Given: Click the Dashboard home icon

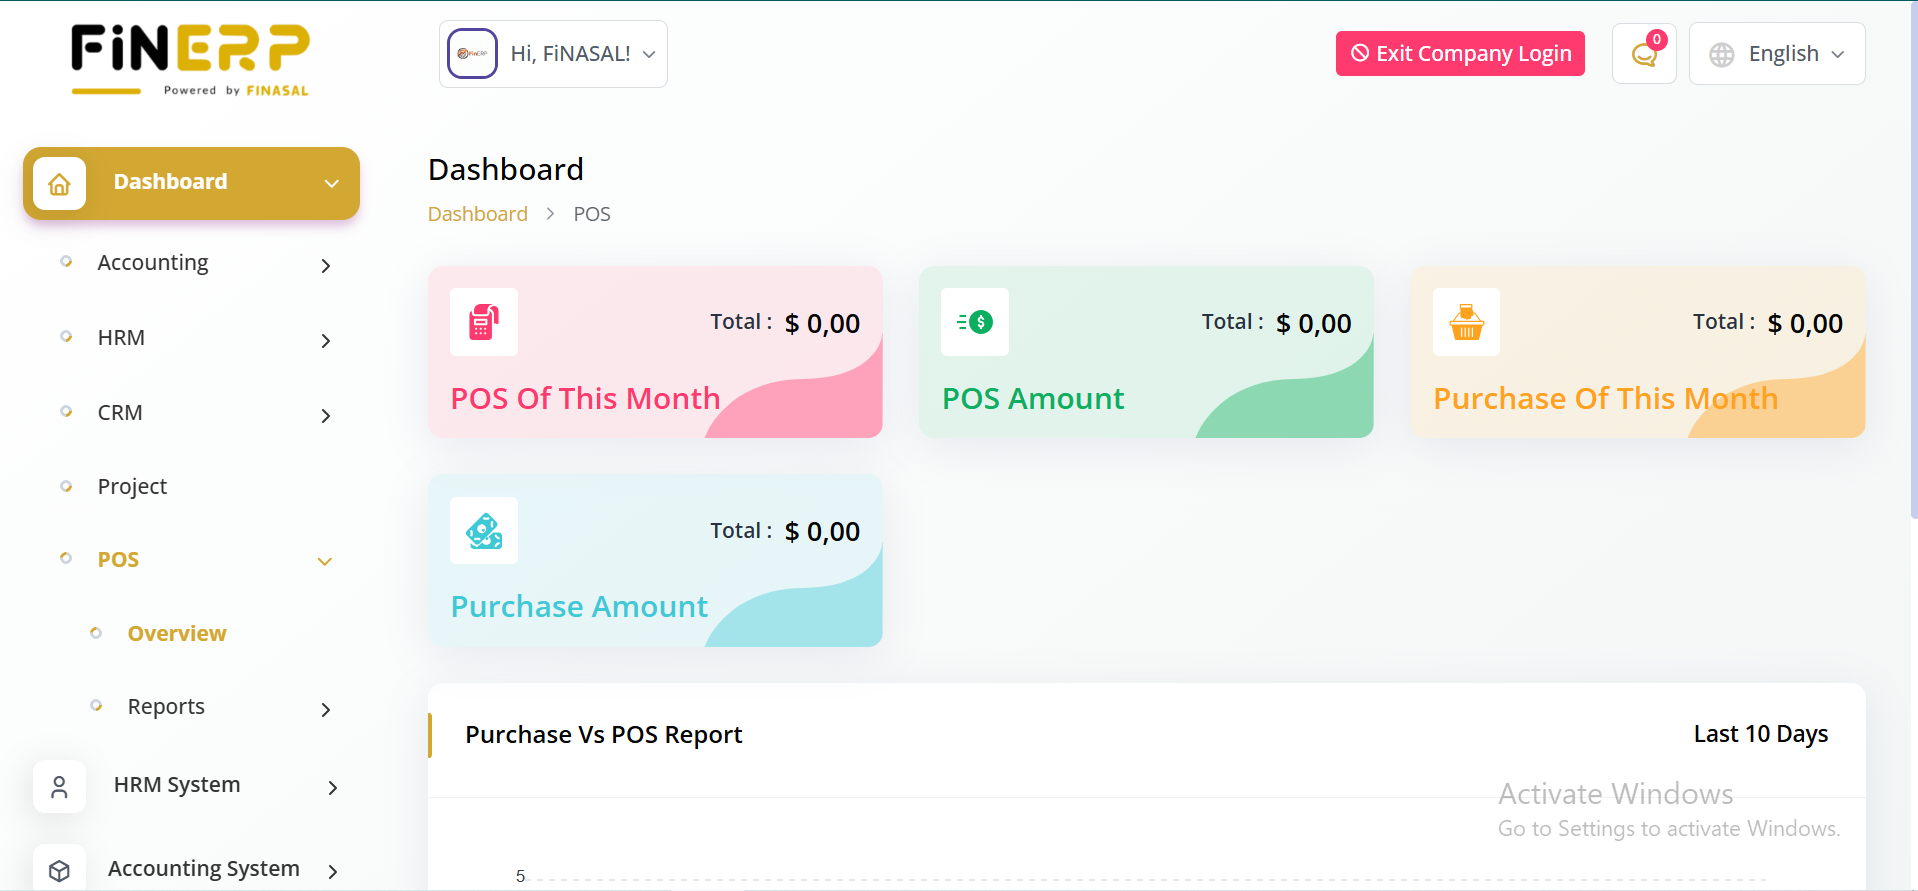Looking at the screenshot, I should (59, 184).
